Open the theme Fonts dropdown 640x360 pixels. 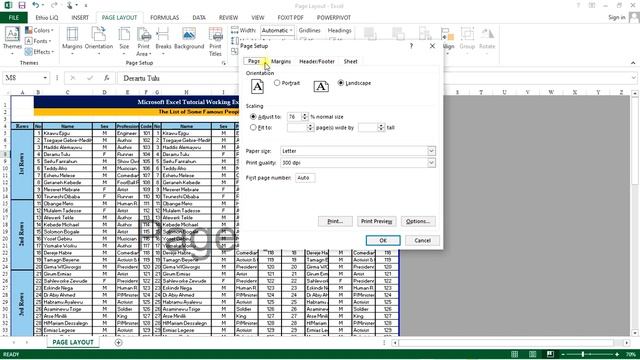click(38, 41)
